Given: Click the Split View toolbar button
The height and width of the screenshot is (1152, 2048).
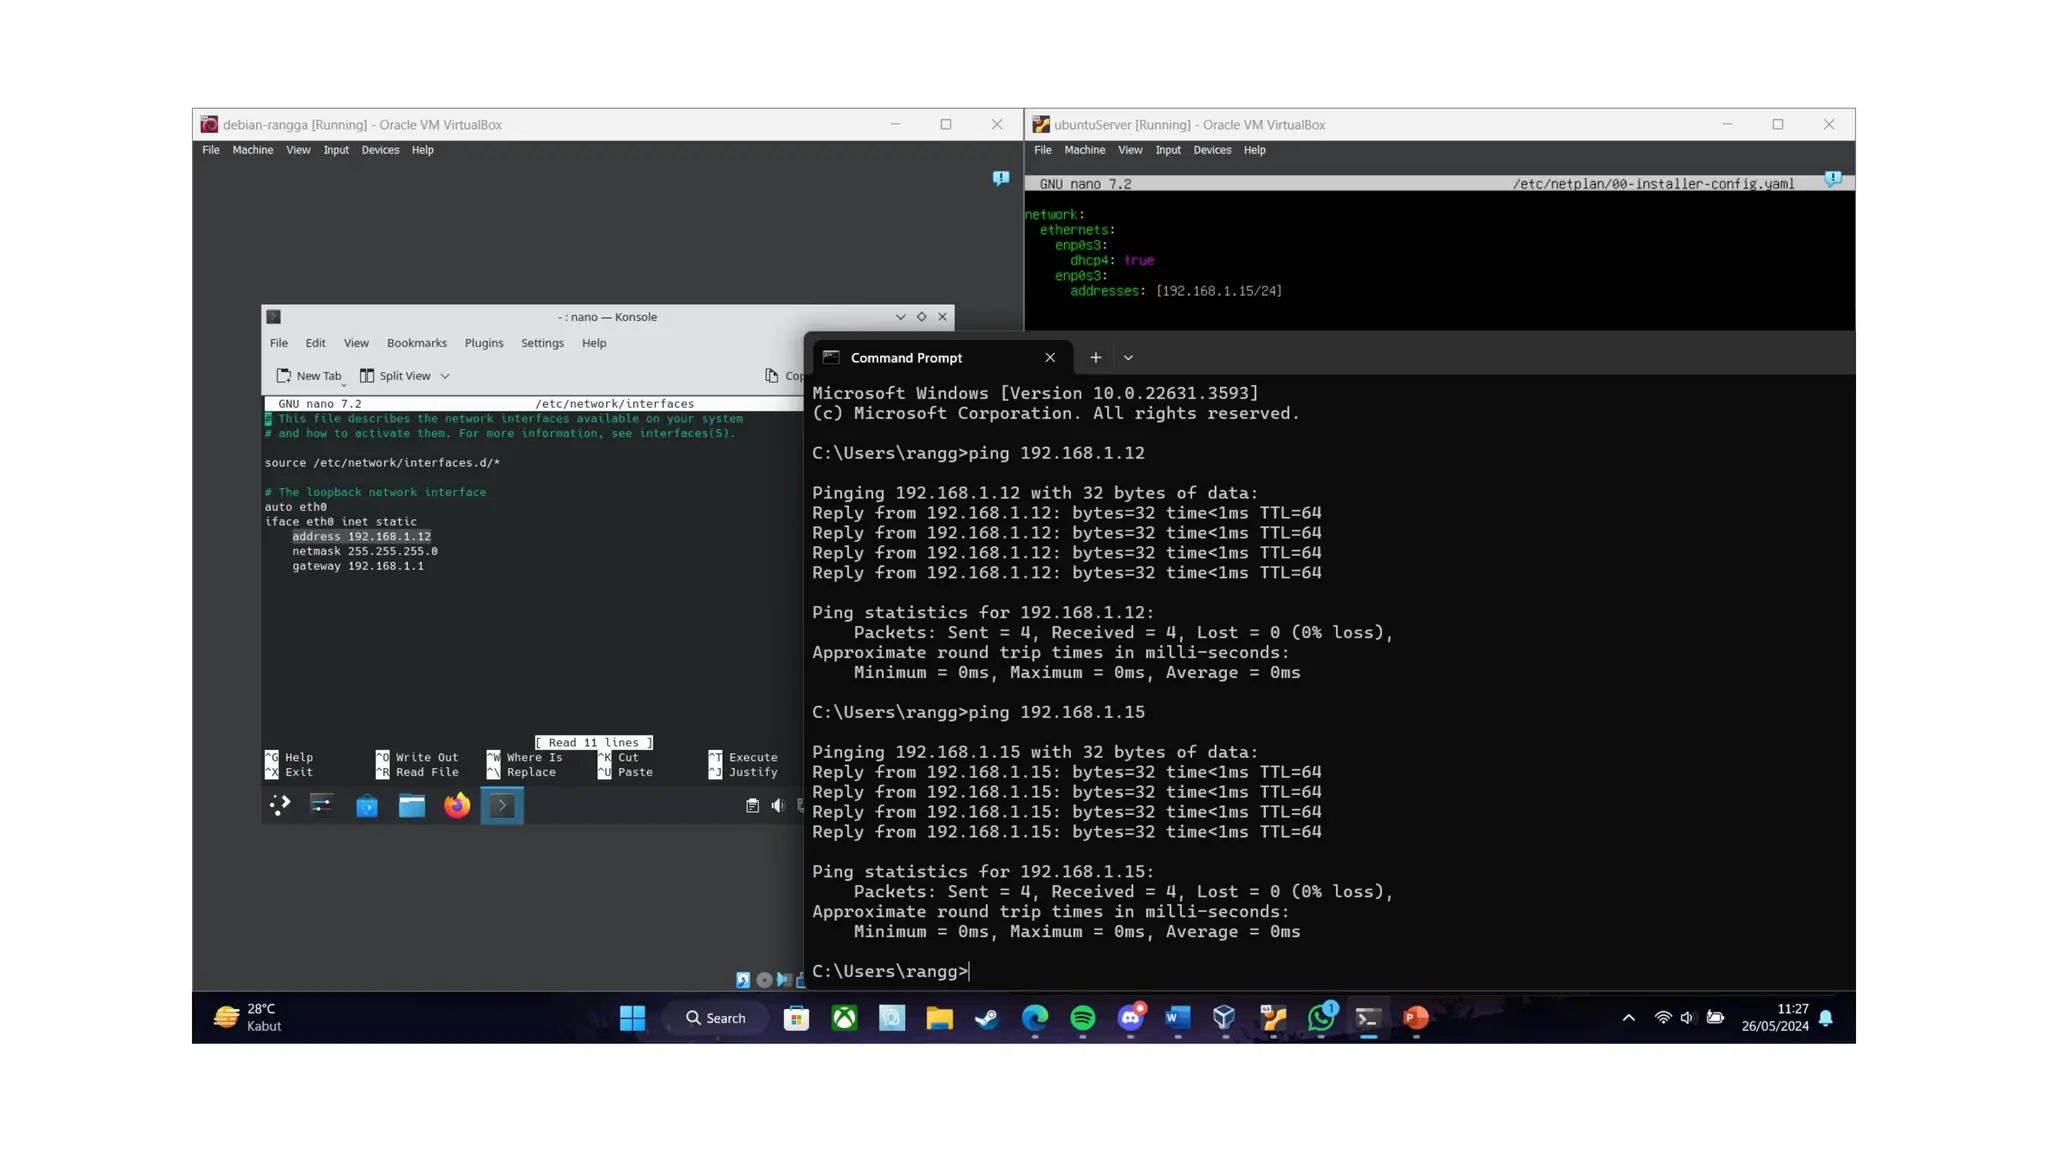Looking at the screenshot, I should [396, 376].
